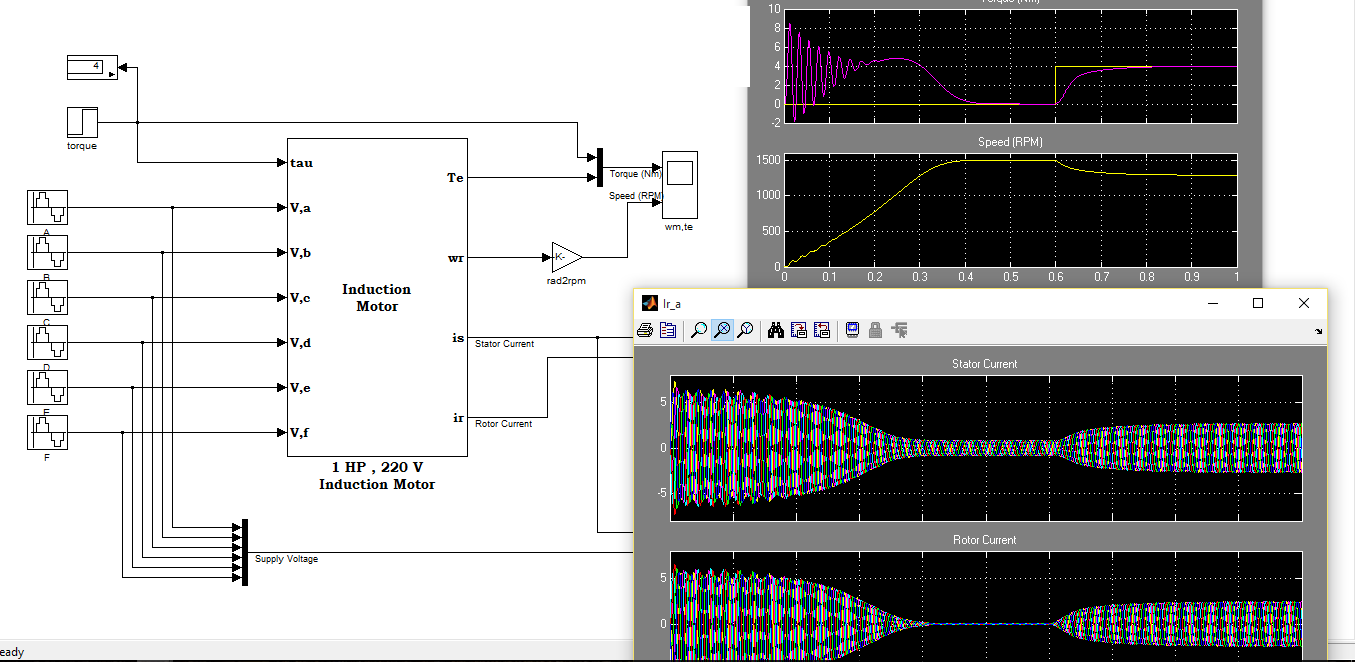
Task: Select the Induction Motor subsystem block
Action: coord(377,297)
